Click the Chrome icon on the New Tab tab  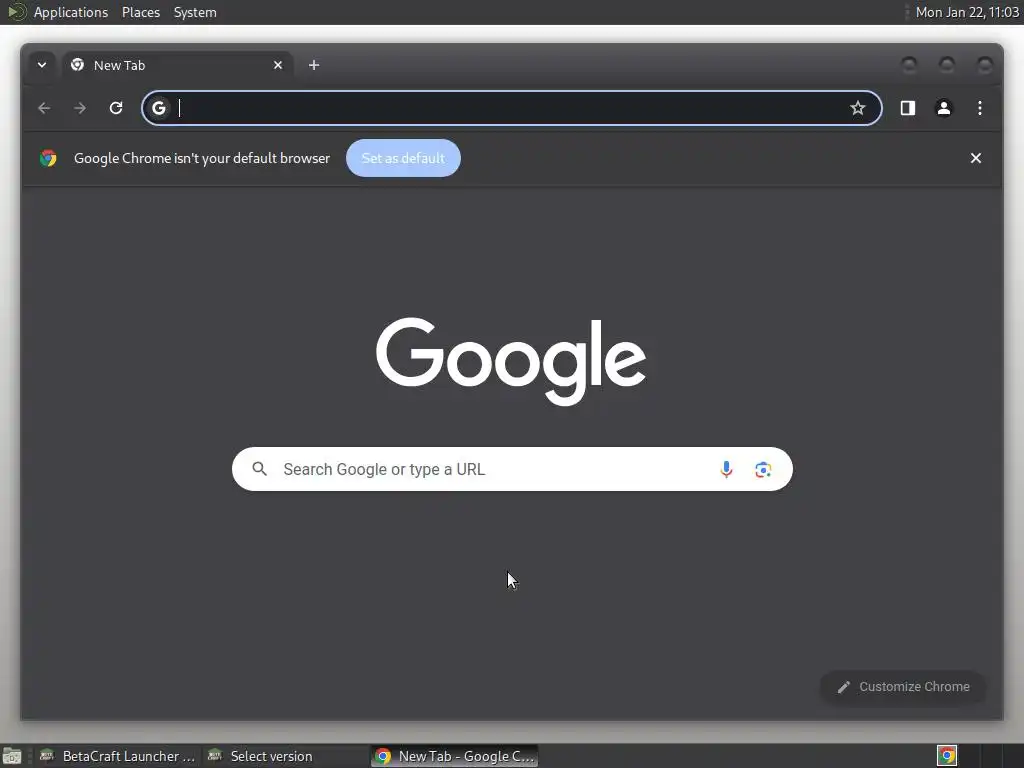click(x=77, y=65)
